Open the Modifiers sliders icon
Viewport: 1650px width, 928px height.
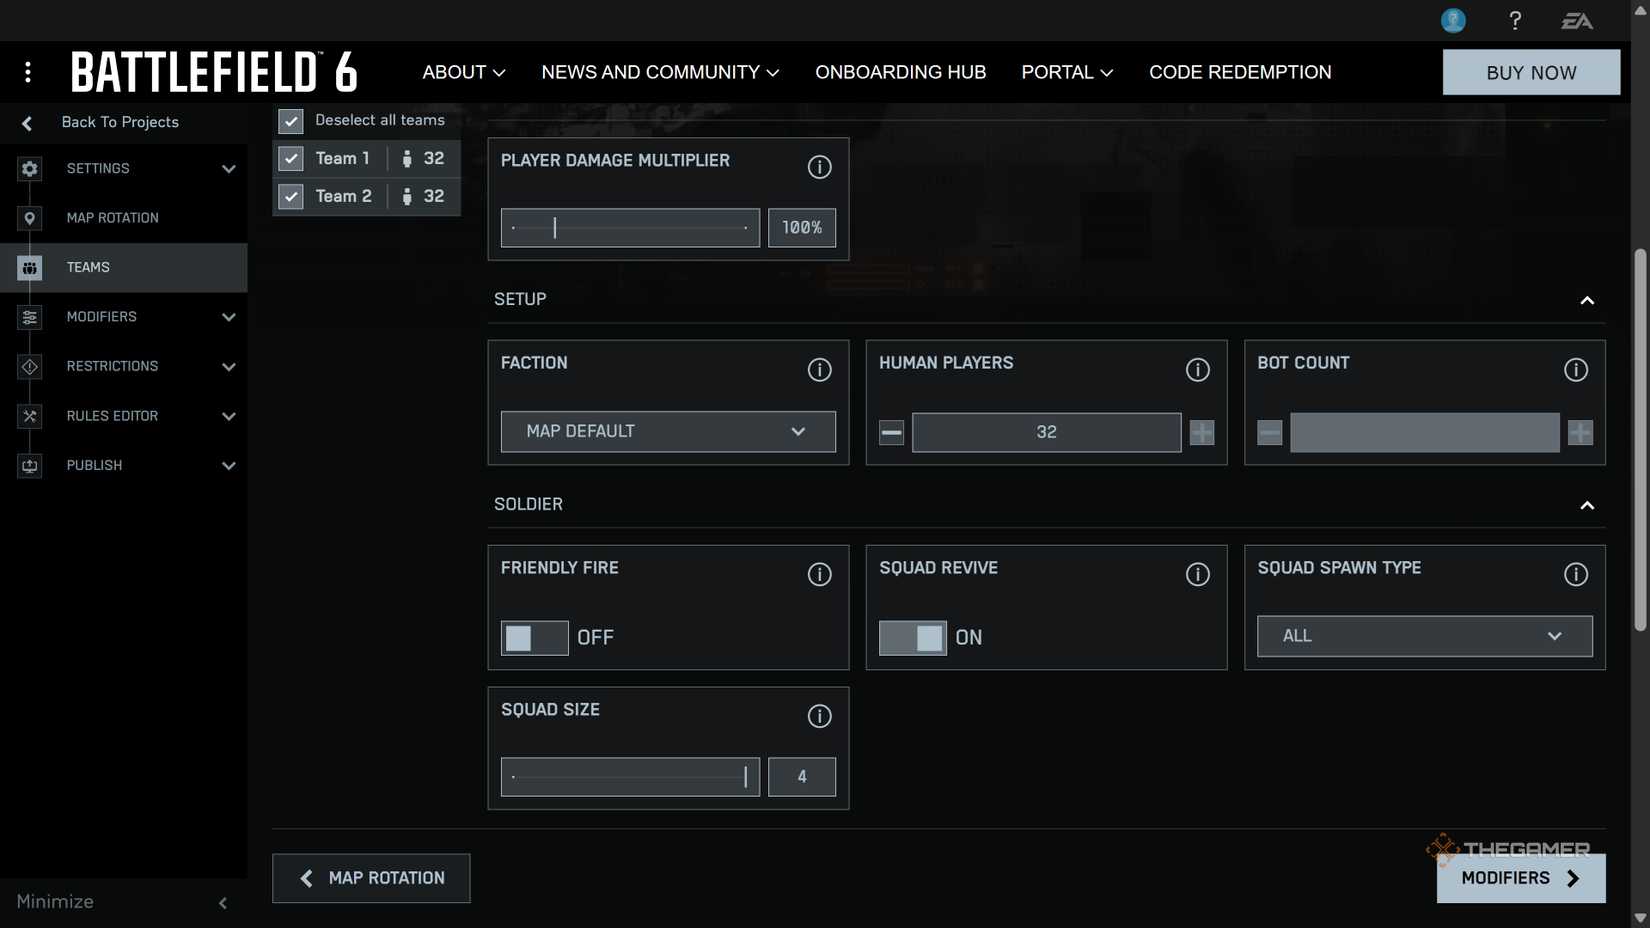[29, 317]
